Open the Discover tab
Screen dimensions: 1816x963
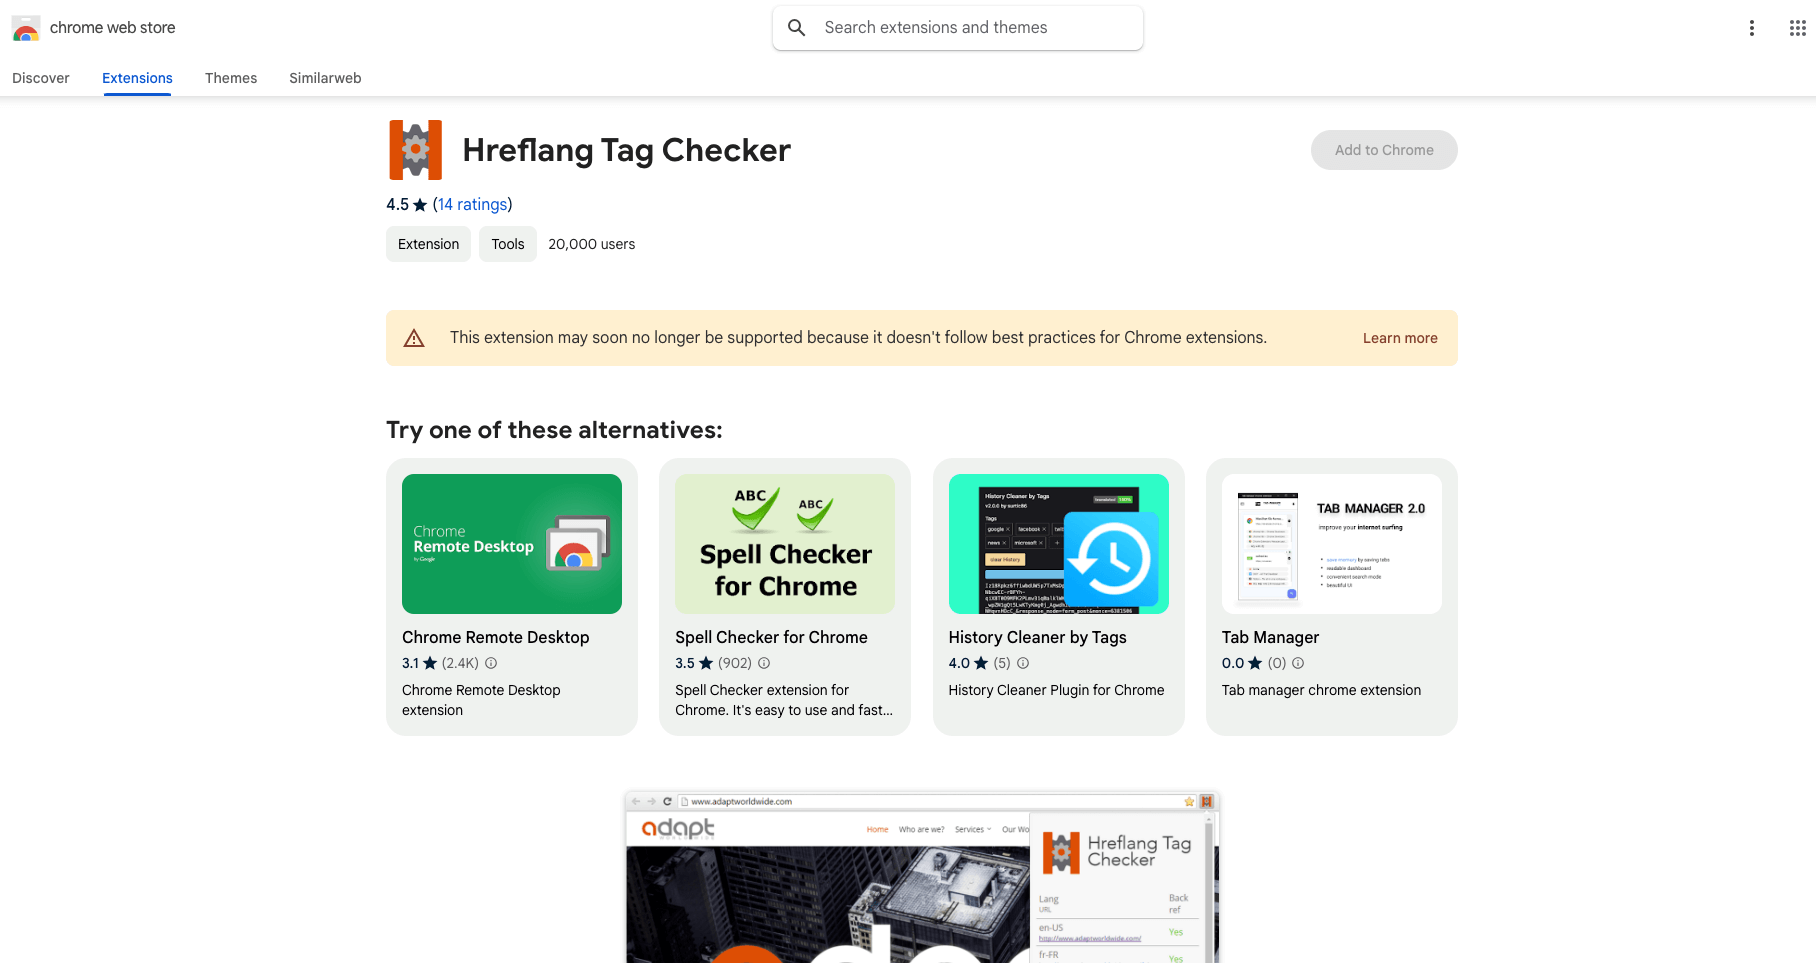(x=41, y=78)
